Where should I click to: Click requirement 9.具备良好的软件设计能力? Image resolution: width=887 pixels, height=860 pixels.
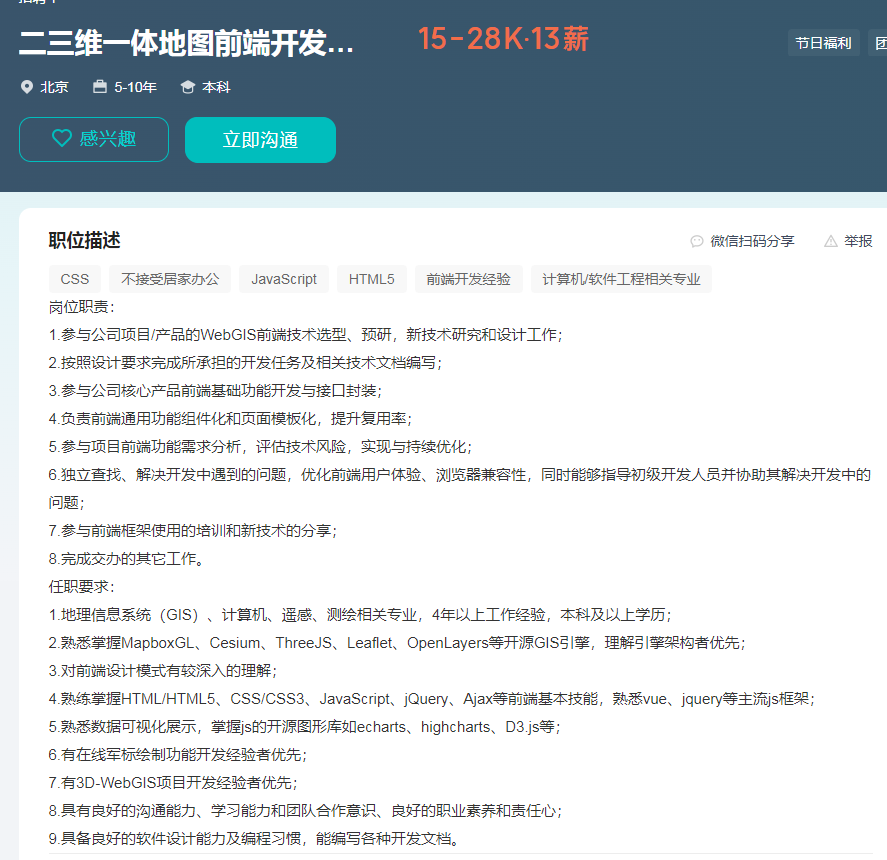[254, 838]
